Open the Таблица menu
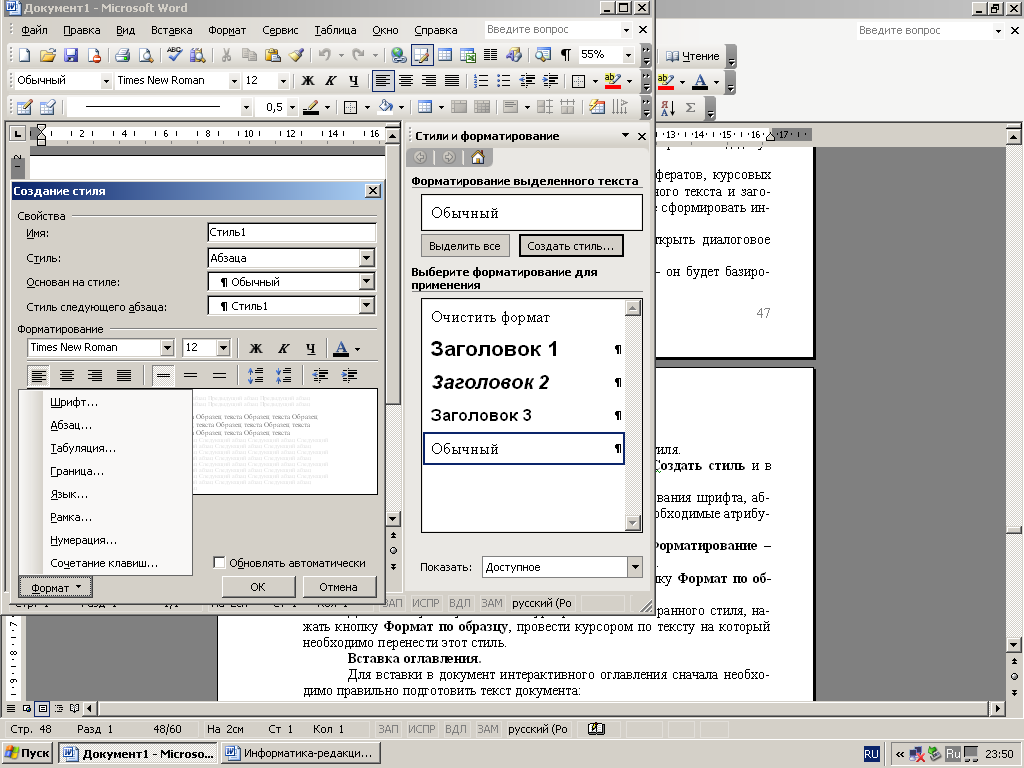The image size is (1024, 768). (335, 30)
